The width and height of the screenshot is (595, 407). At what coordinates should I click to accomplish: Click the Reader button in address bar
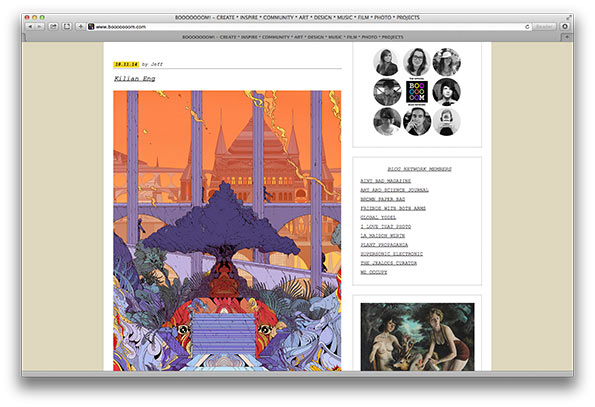(544, 27)
